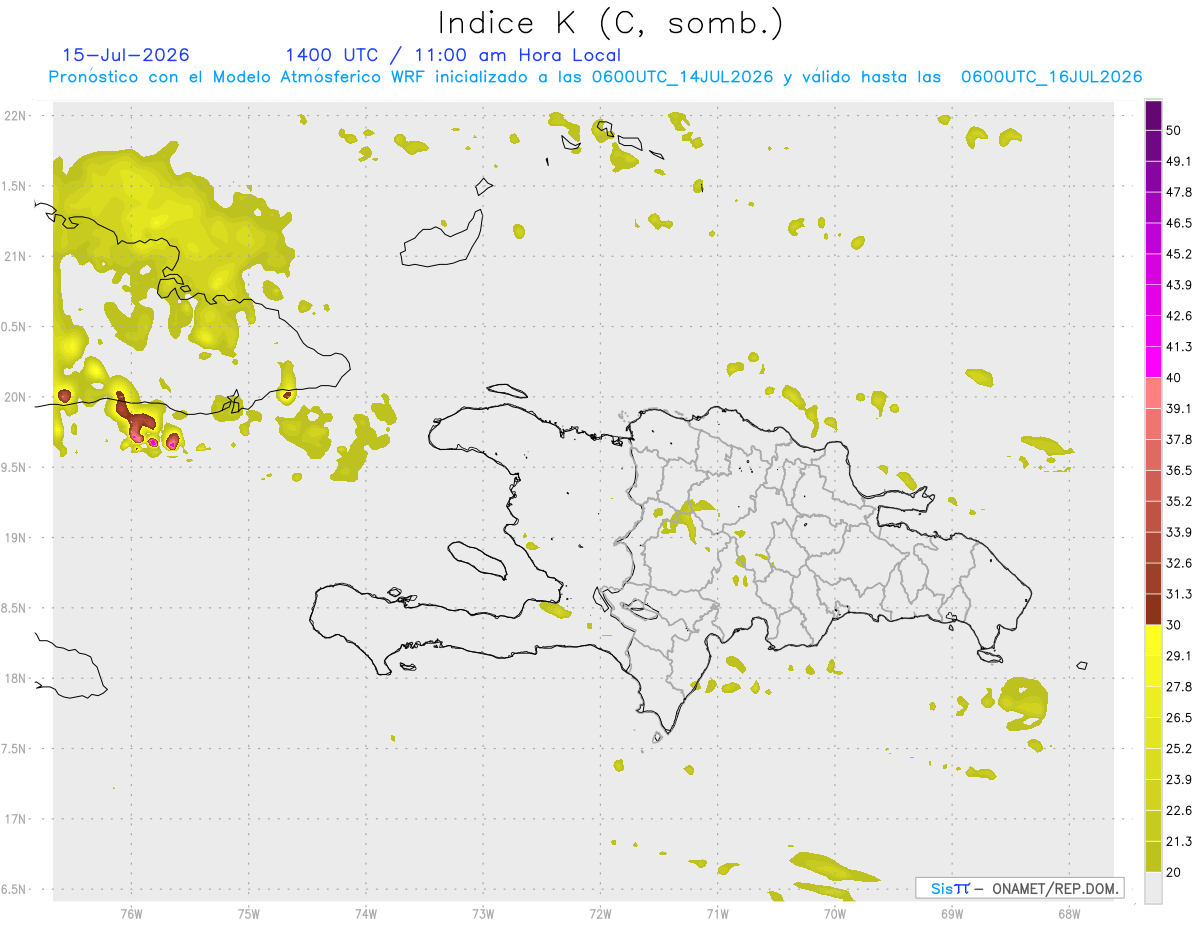Click the 73W longitude label
The image size is (1200, 927).
pos(483,913)
